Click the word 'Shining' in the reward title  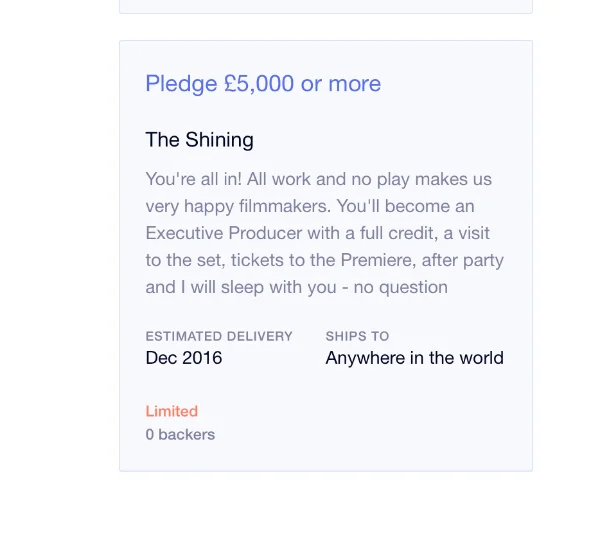(x=219, y=140)
